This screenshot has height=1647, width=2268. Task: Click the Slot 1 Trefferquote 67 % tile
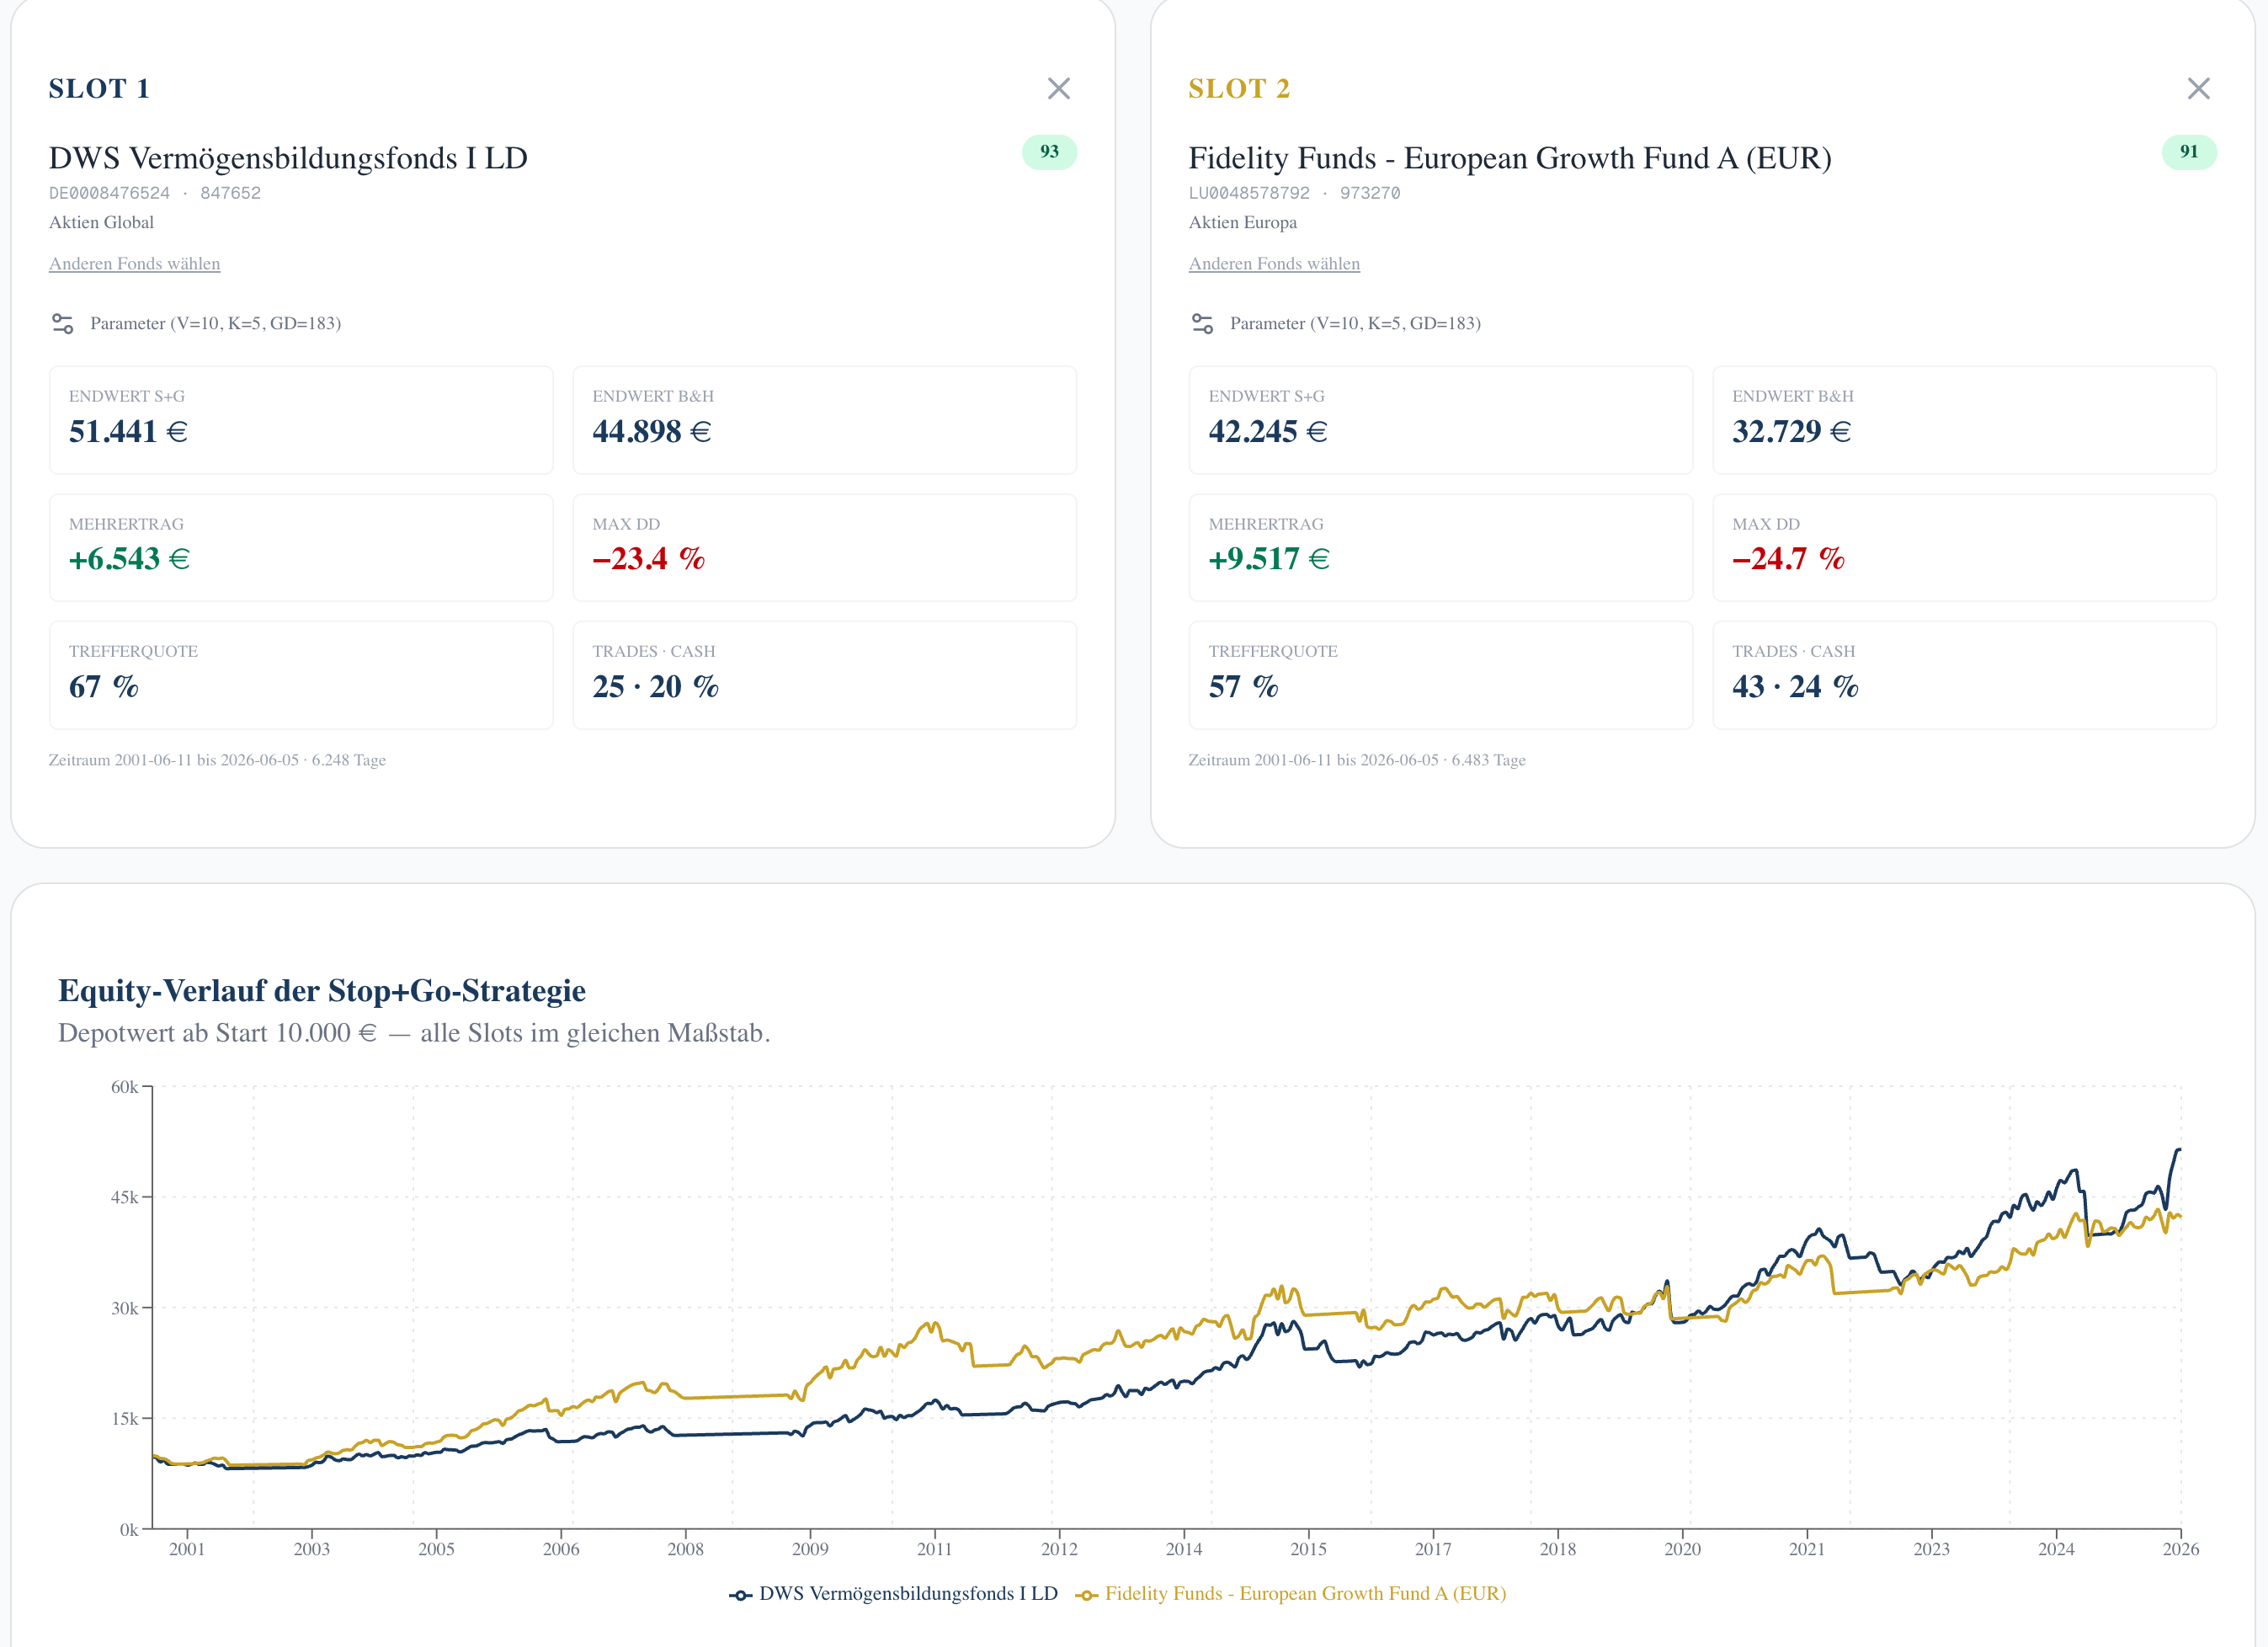coord(301,675)
